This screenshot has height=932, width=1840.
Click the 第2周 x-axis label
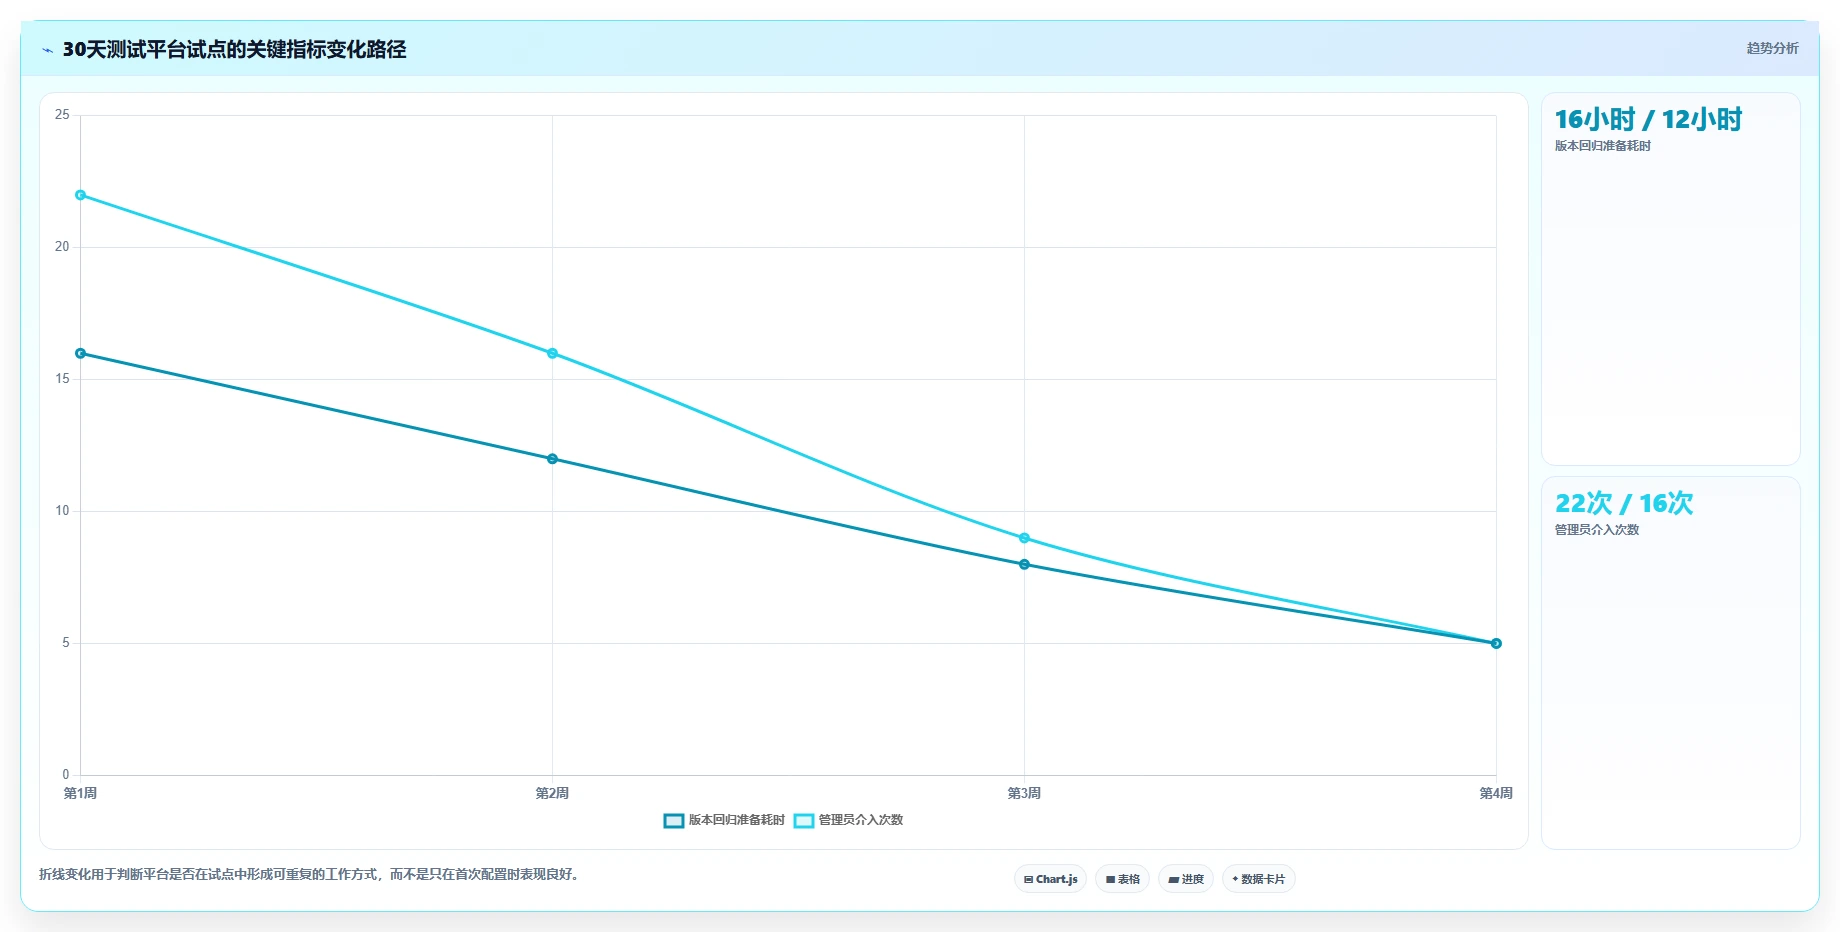click(x=552, y=793)
